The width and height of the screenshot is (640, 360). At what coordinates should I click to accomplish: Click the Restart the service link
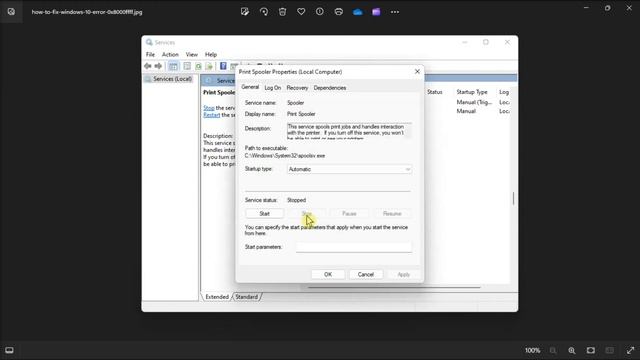pos(211,115)
